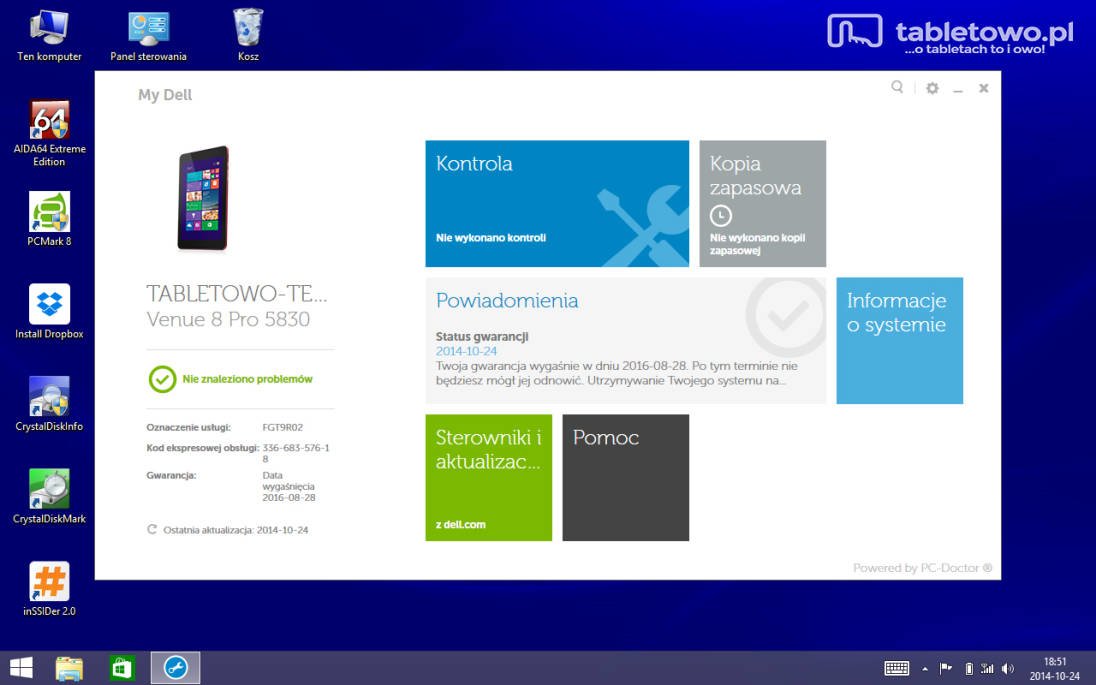The height and width of the screenshot is (685, 1096).
Task: Open the Sterowniki i aktualizacje tile
Action: [489, 477]
